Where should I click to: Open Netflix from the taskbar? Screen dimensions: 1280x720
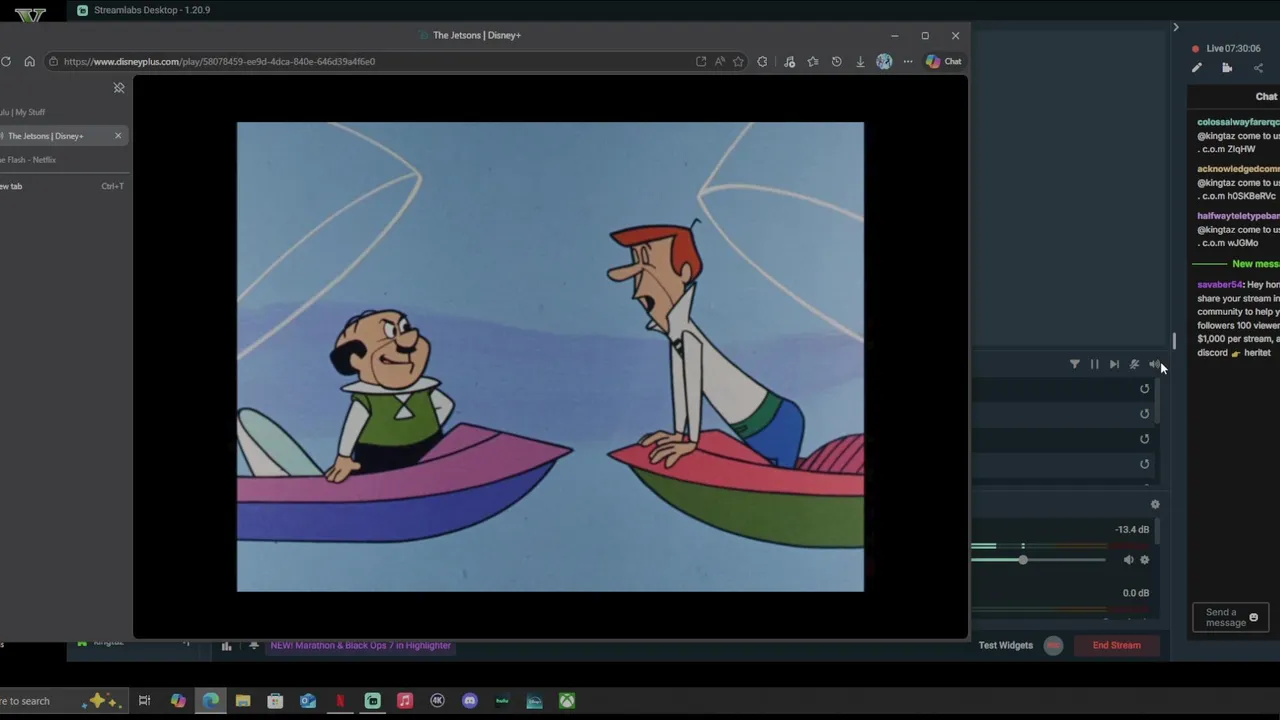click(340, 701)
